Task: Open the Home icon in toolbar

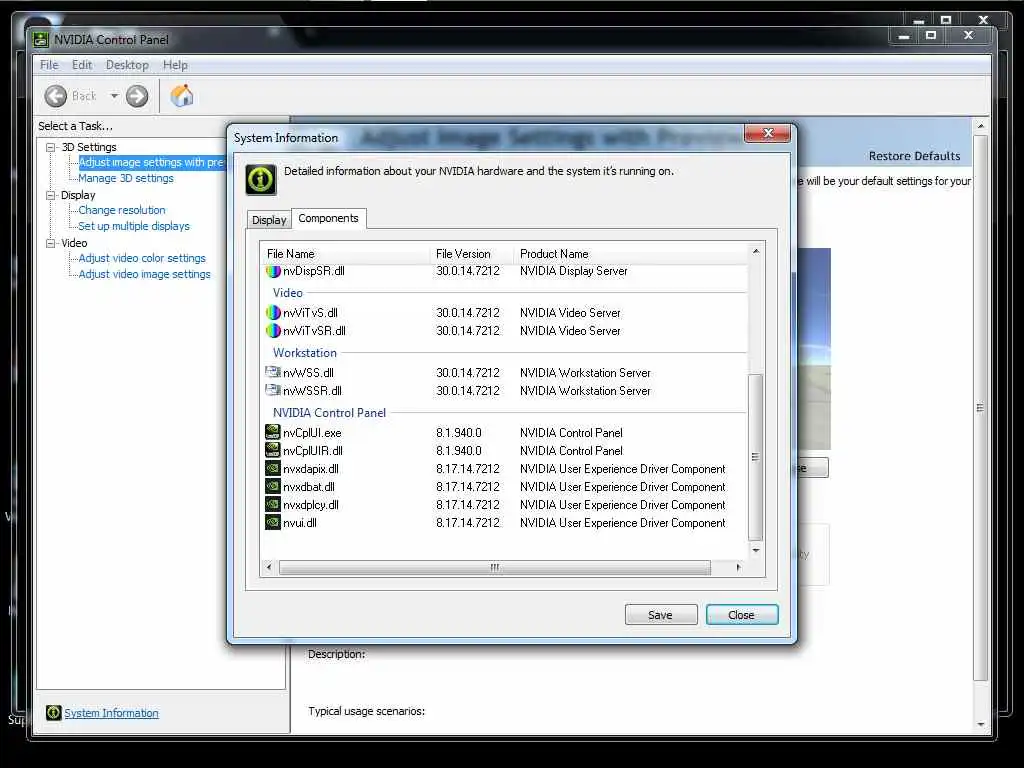Action: pyautogui.click(x=182, y=95)
